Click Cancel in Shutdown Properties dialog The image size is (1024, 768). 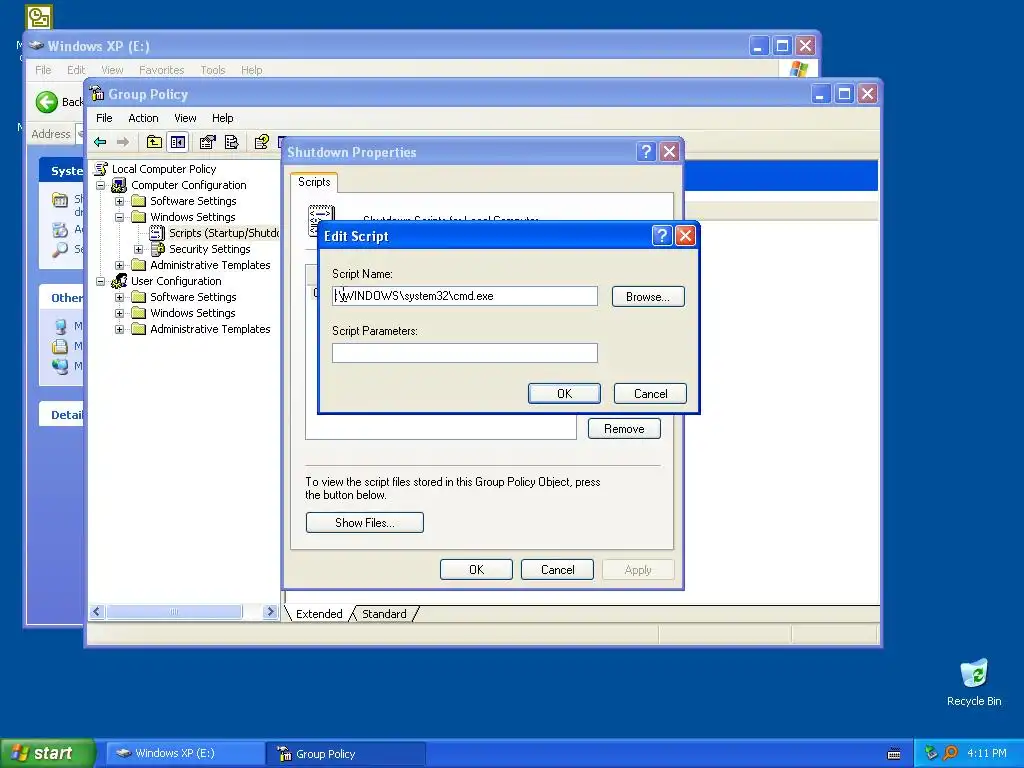[x=557, y=569]
